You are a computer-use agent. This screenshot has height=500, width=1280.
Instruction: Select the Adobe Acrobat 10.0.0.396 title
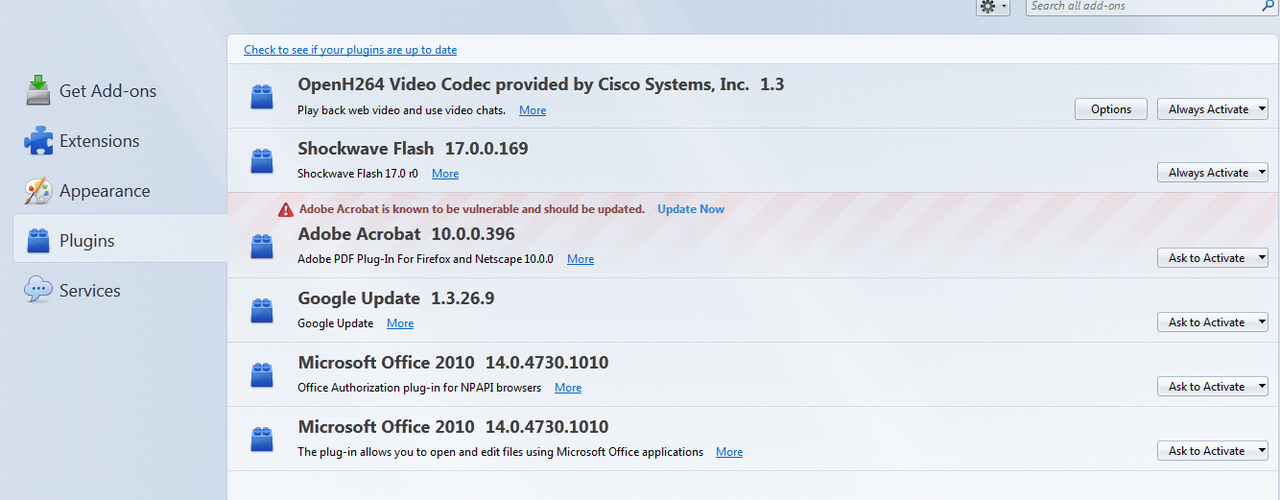click(406, 234)
